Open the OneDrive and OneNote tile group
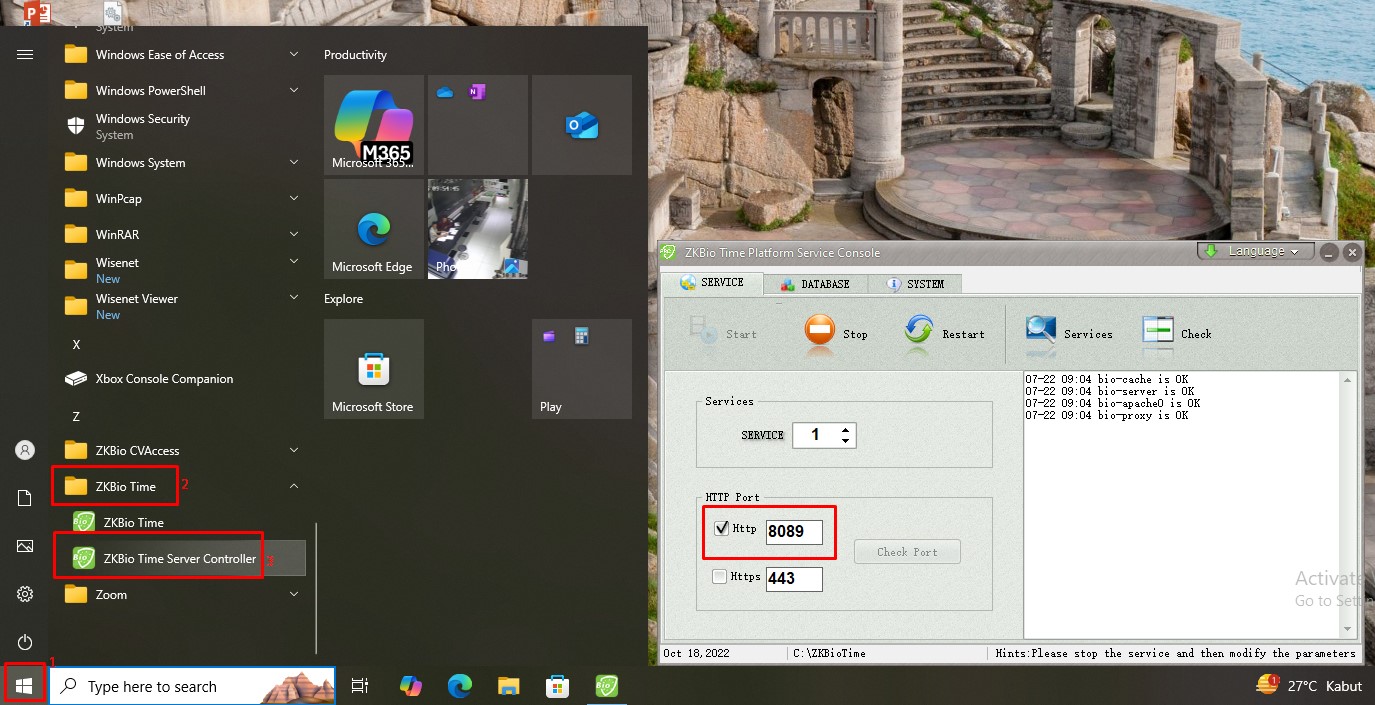Image resolution: width=1375 pixels, height=705 pixels. [478, 125]
